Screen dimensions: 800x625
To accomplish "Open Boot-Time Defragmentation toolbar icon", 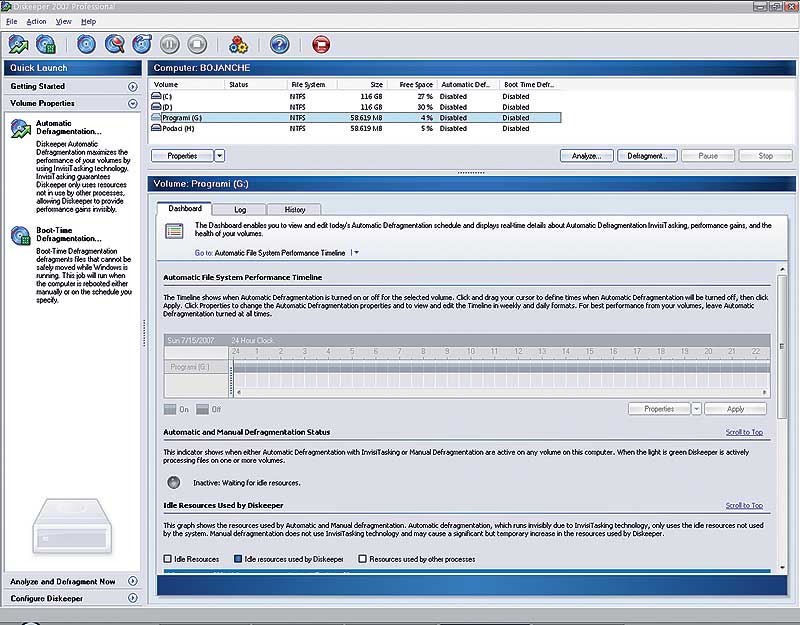I will tap(46, 44).
